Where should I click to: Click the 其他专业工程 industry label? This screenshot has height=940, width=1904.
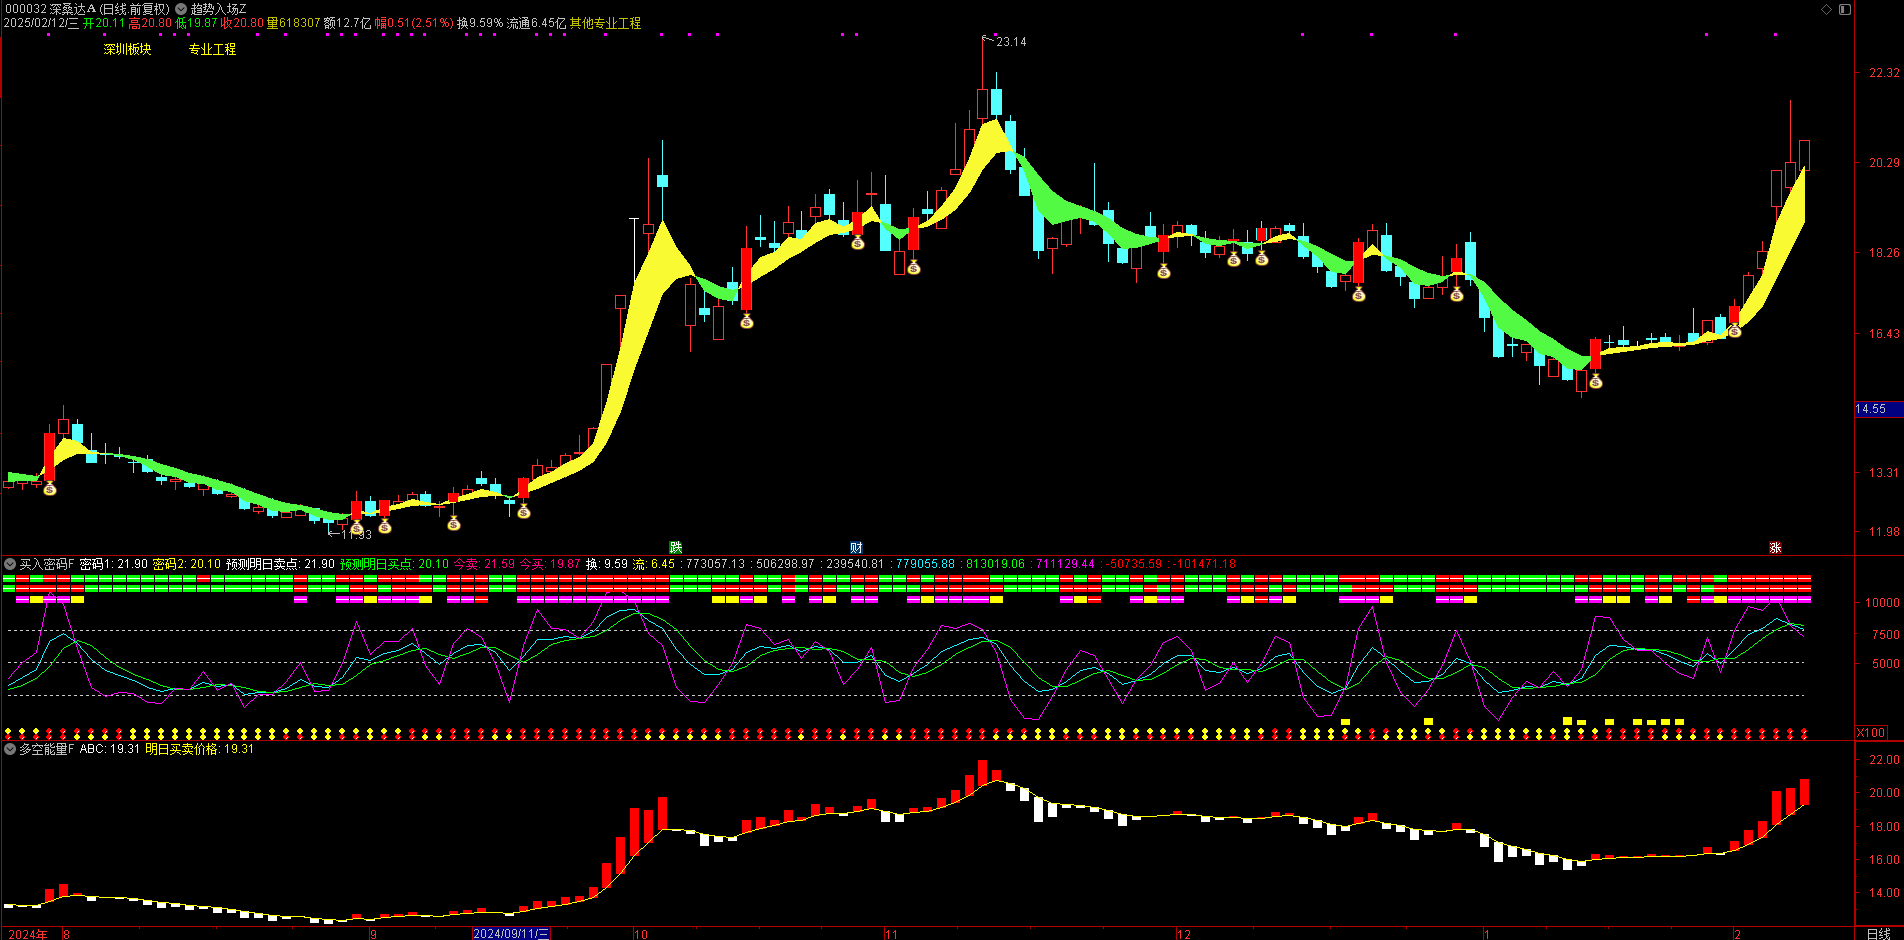pyautogui.click(x=606, y=23)
